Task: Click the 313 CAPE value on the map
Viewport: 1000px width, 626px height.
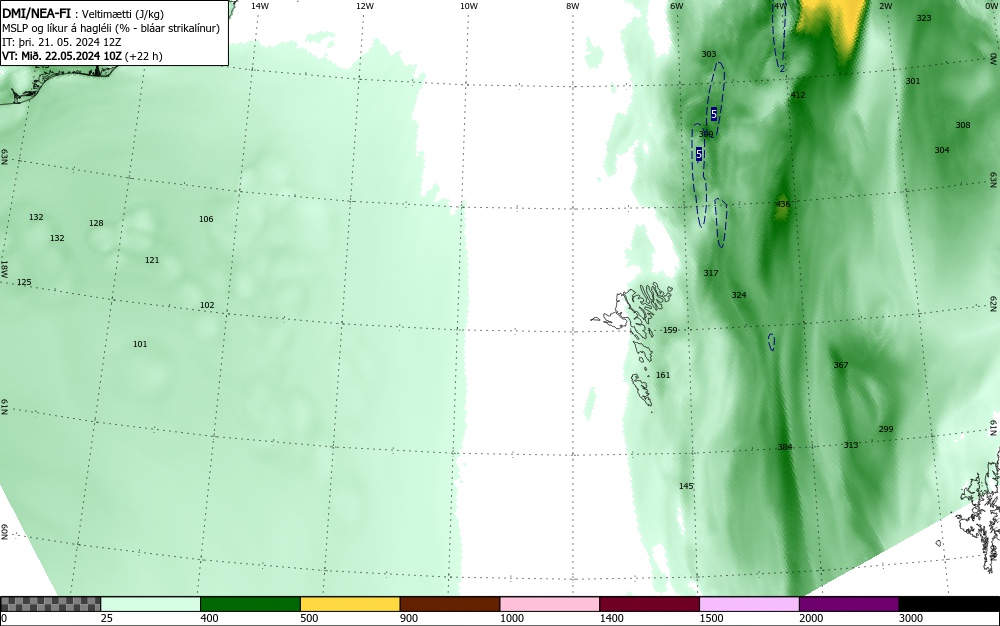Action: tap(851, 445)
